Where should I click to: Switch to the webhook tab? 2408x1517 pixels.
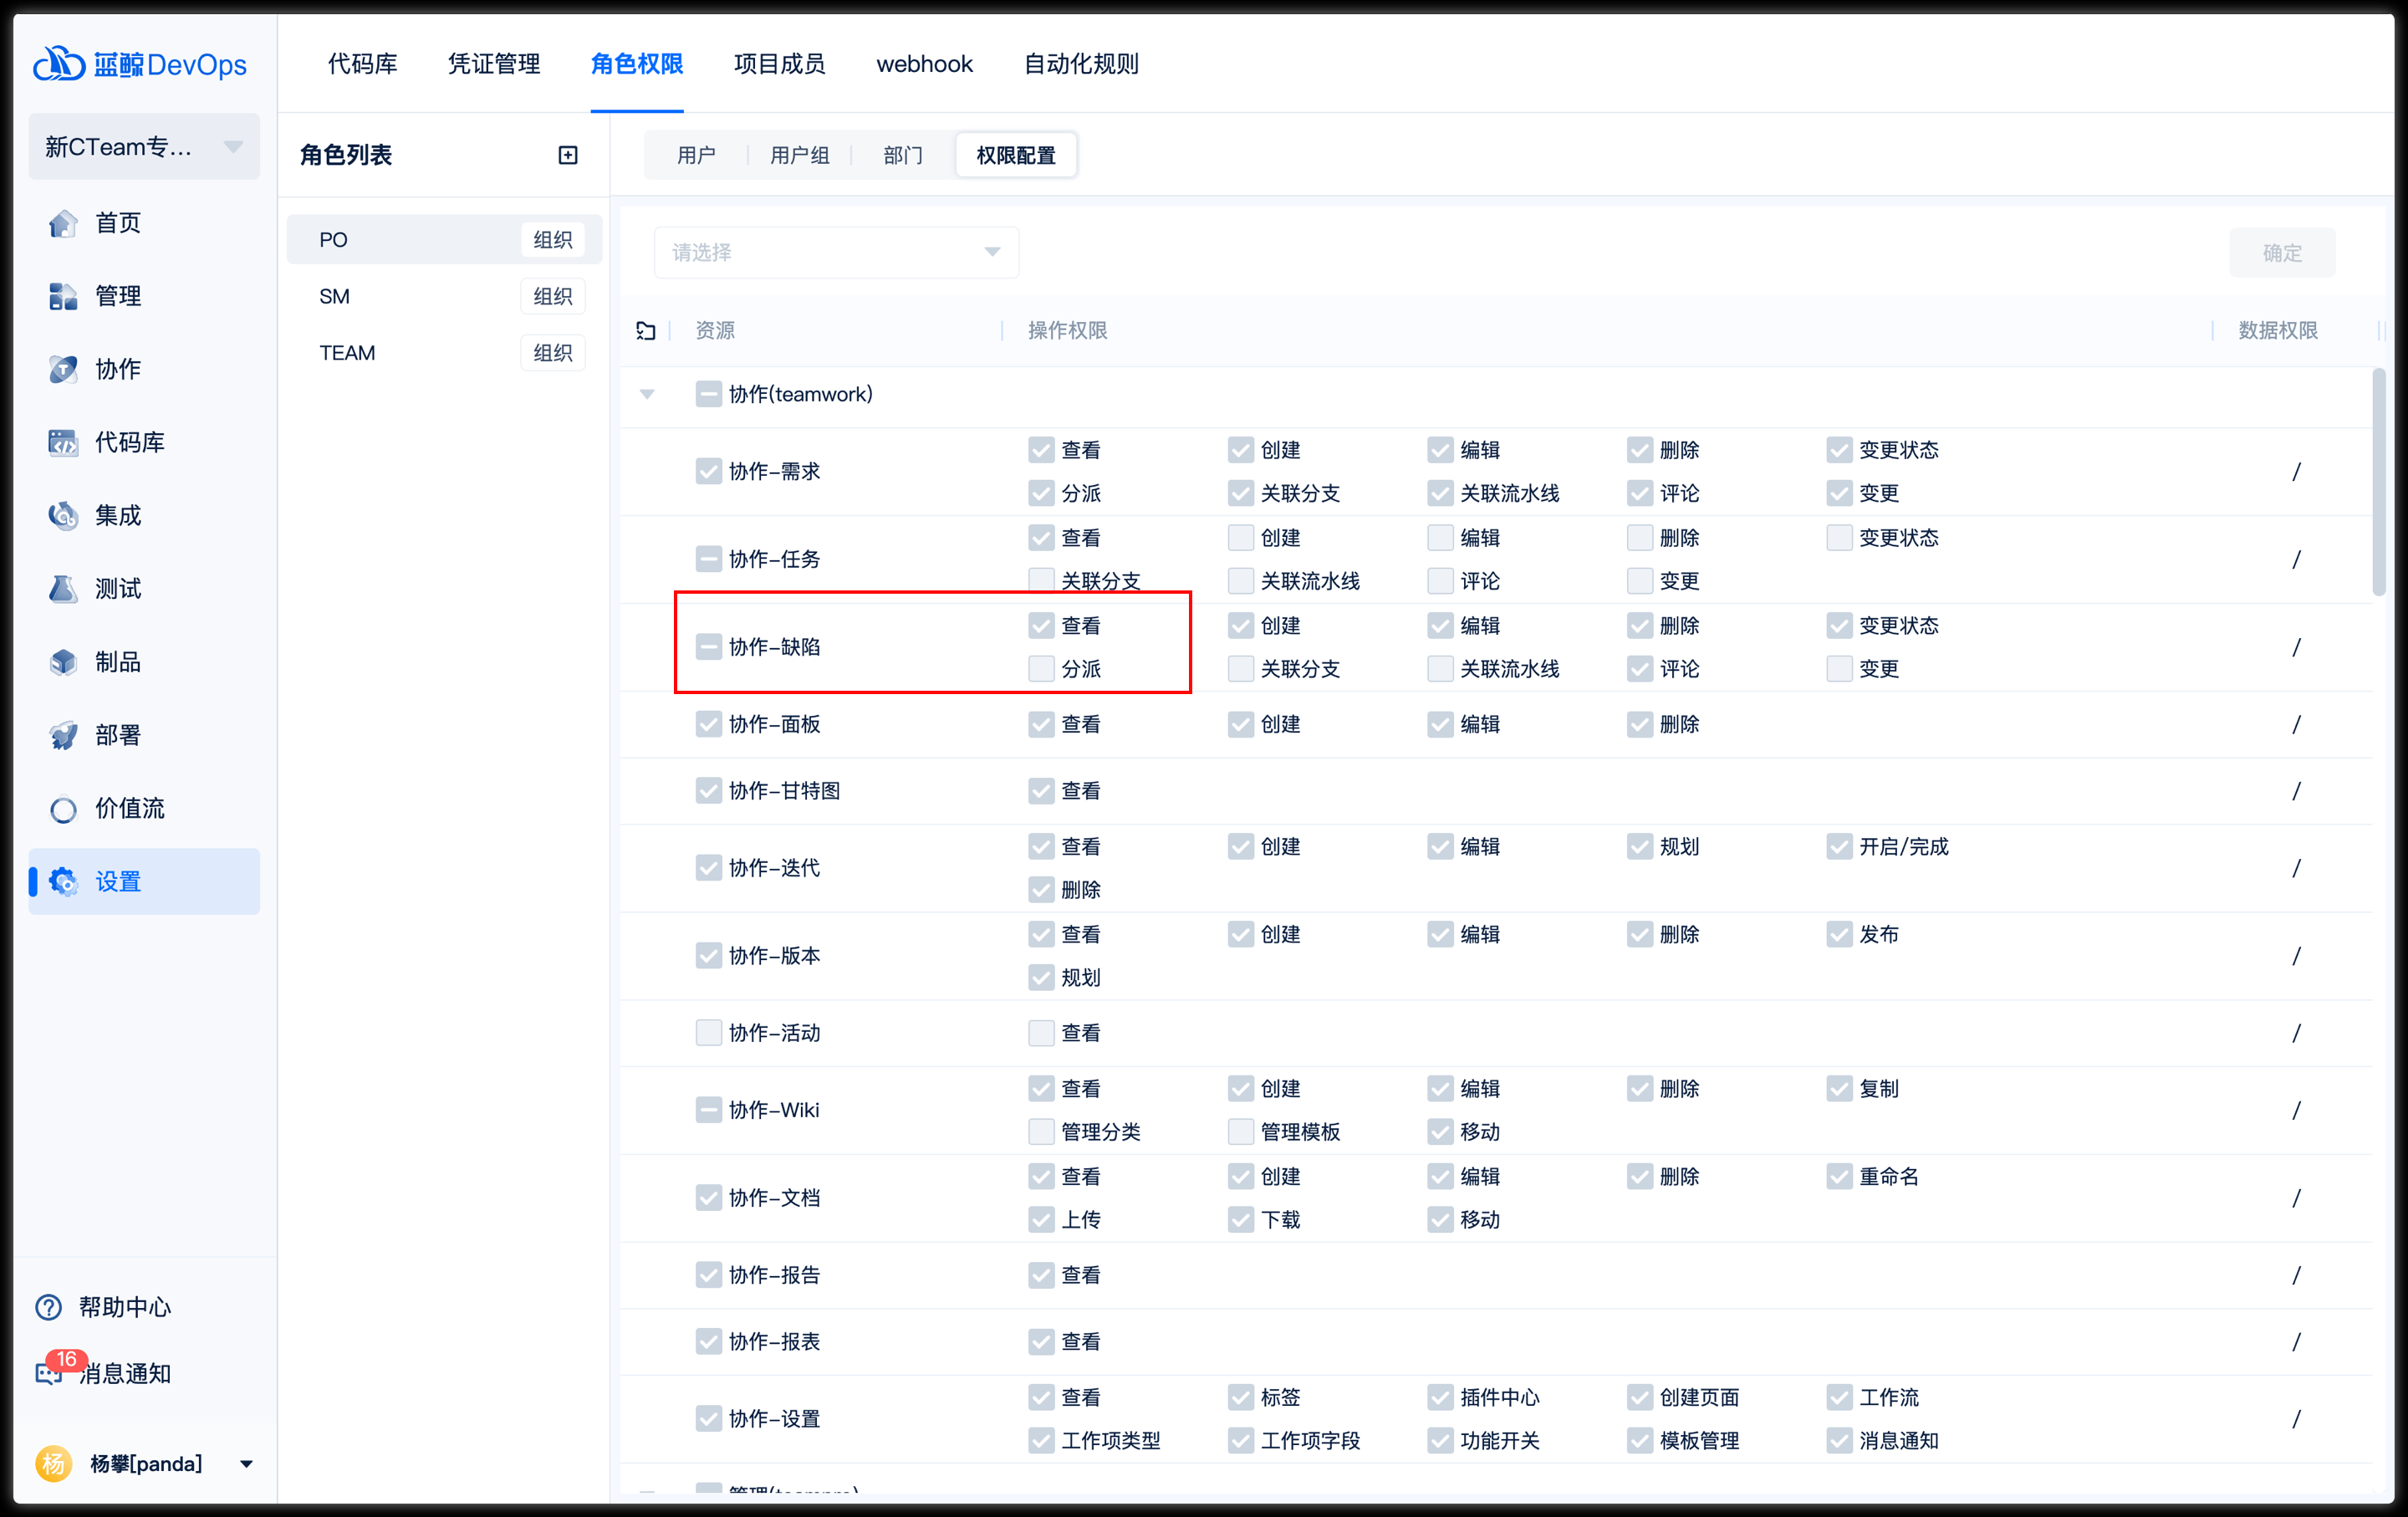pyautogui.click(x=924, y=64)
